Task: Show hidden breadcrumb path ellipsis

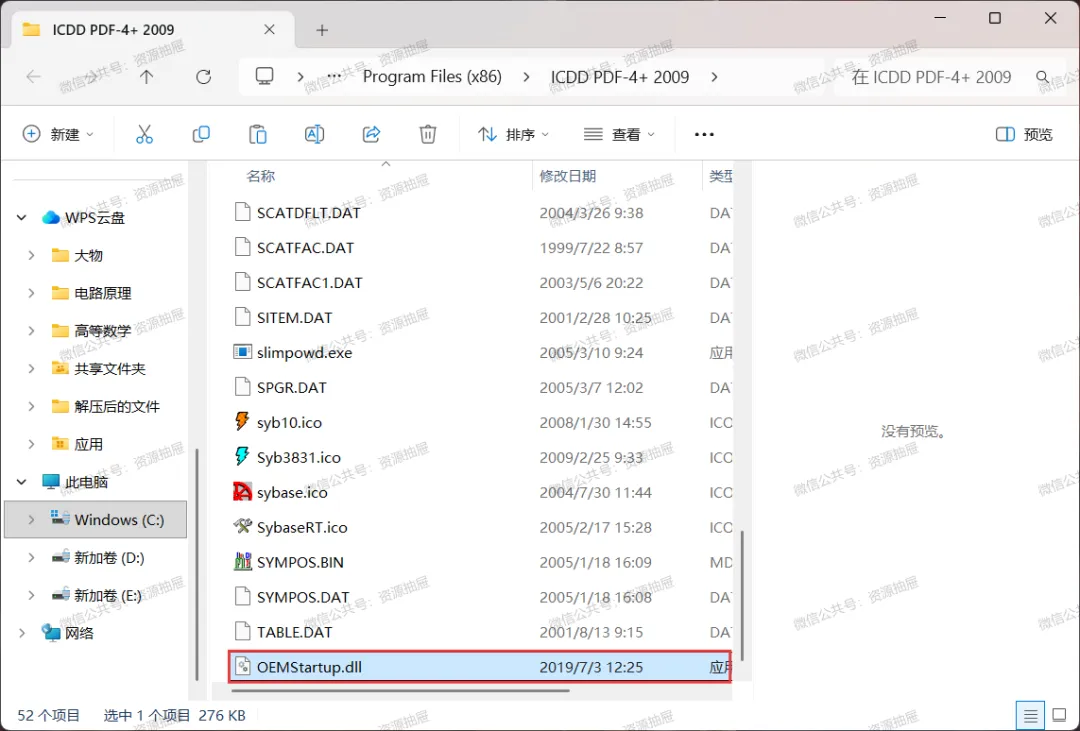Action: (x=334, y=76)
